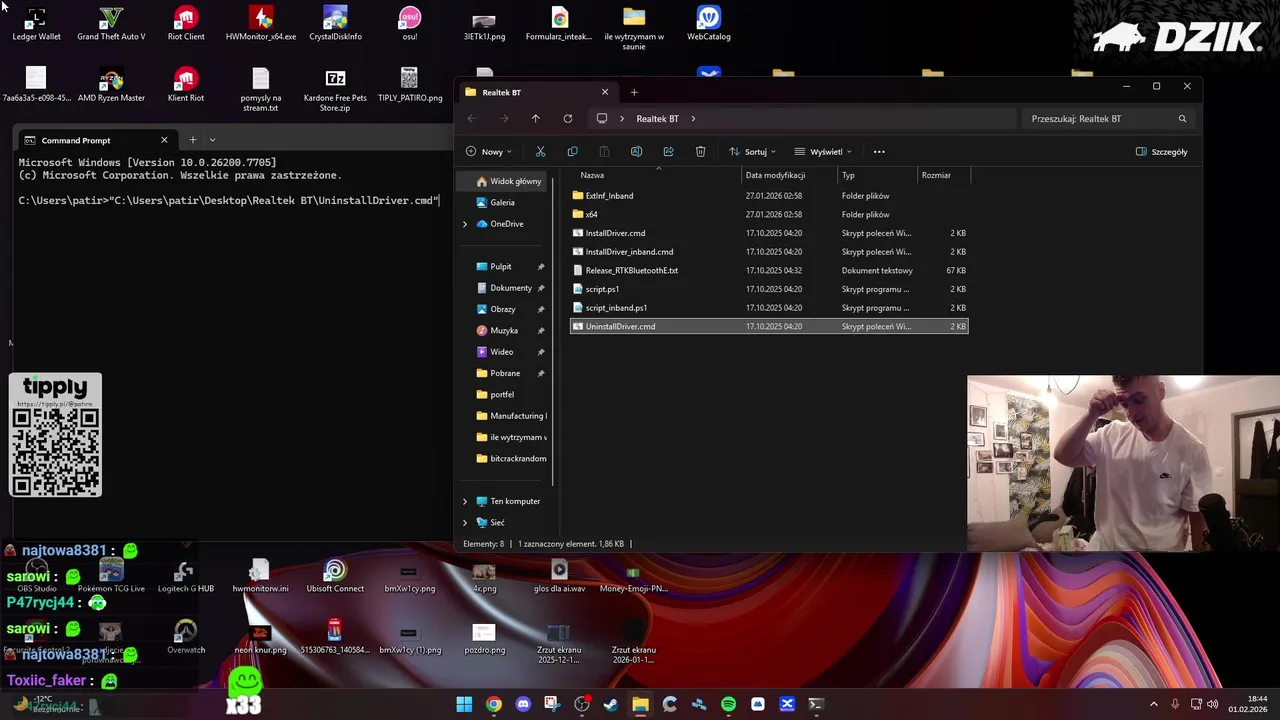Unpin Pobrane from quick access
This screenshot has width=1280, height=720.
coord(541,373)
